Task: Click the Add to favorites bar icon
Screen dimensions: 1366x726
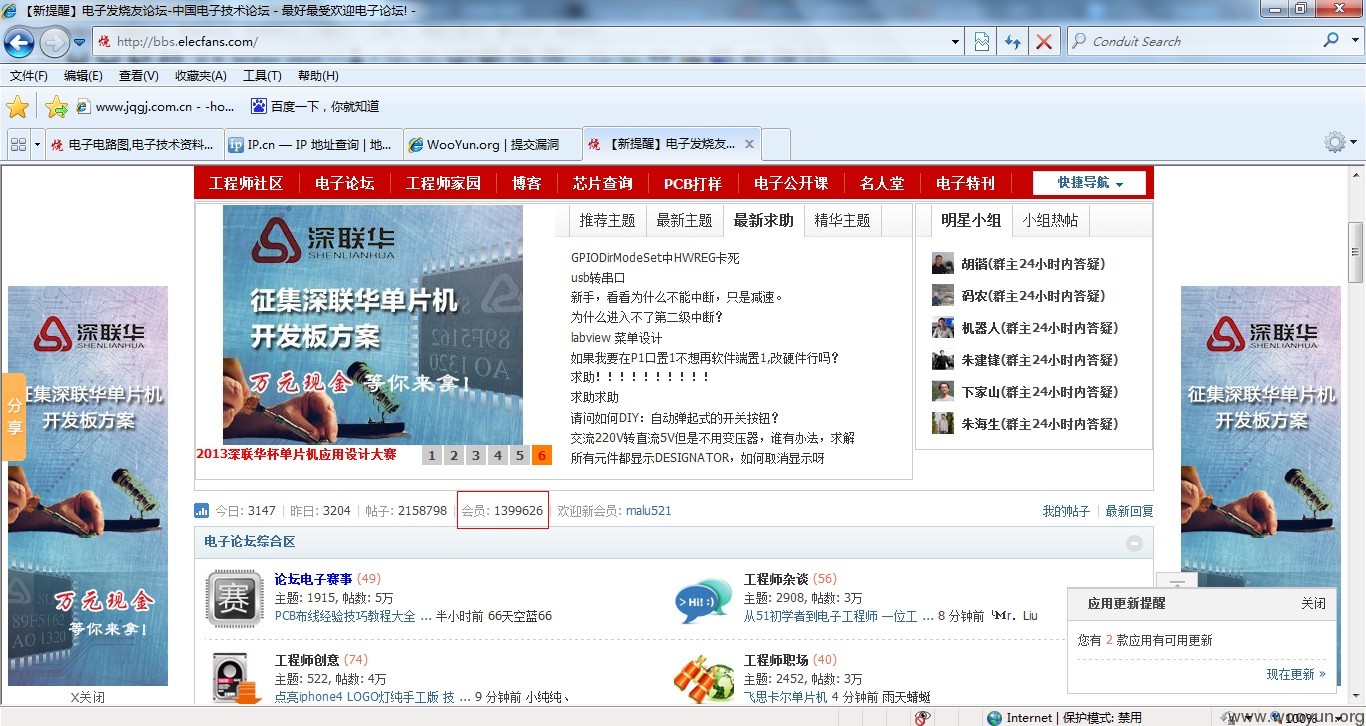Action: point(56,107)
